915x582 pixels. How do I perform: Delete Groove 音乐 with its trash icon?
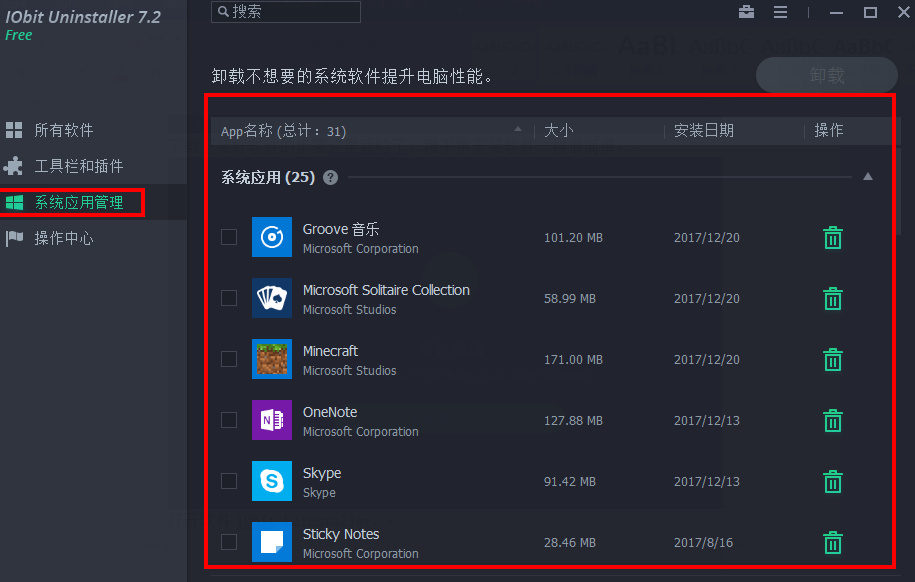[x=833, y=238]
